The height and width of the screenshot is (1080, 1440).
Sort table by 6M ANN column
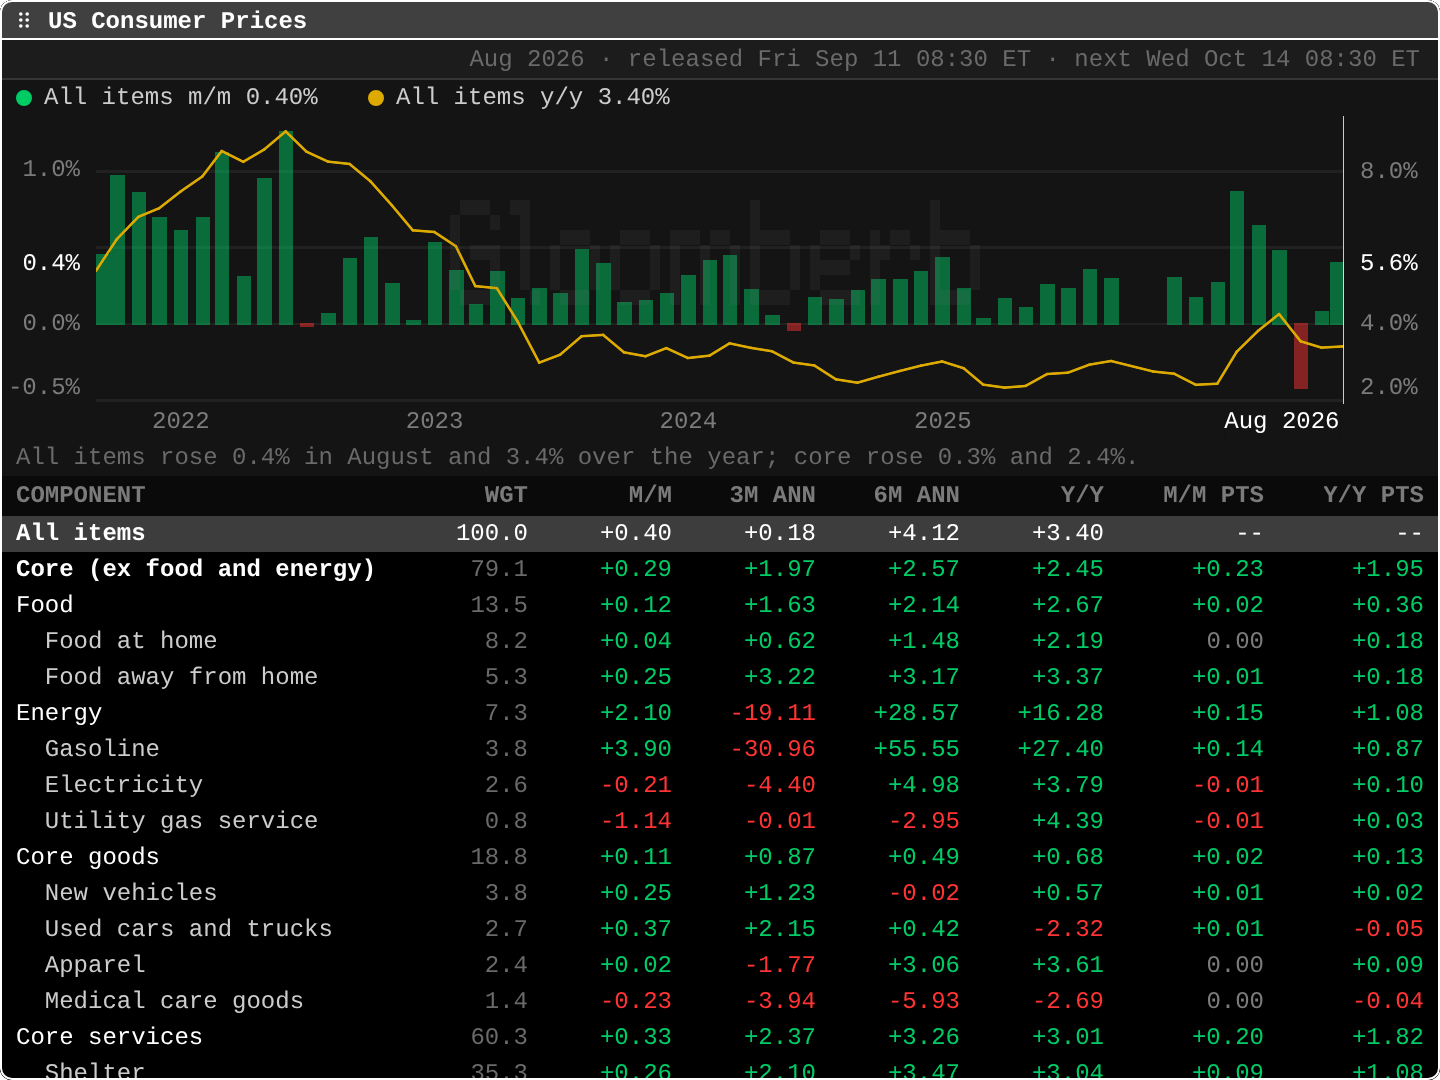coord(916,495)
